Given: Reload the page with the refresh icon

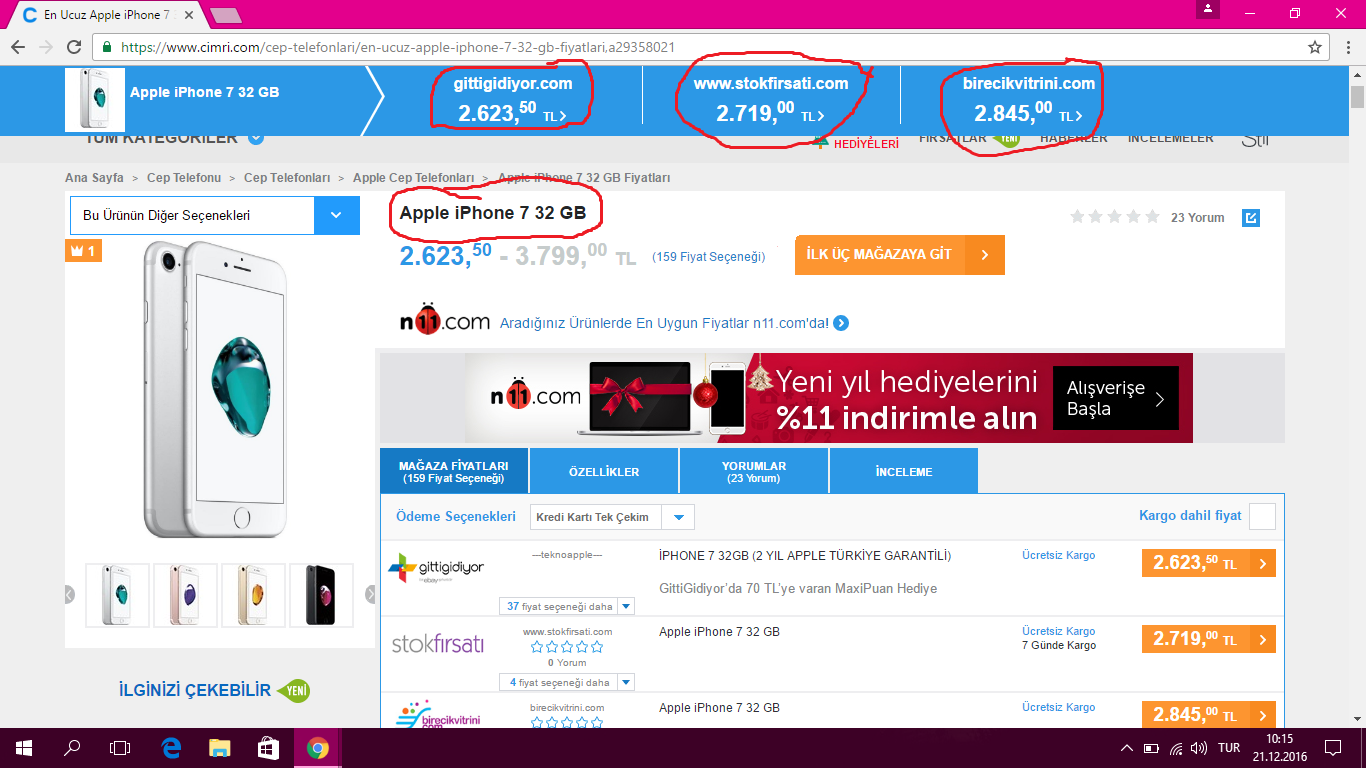Looking at the screenshot, I should pyautogui.click(x=74, y=47).
